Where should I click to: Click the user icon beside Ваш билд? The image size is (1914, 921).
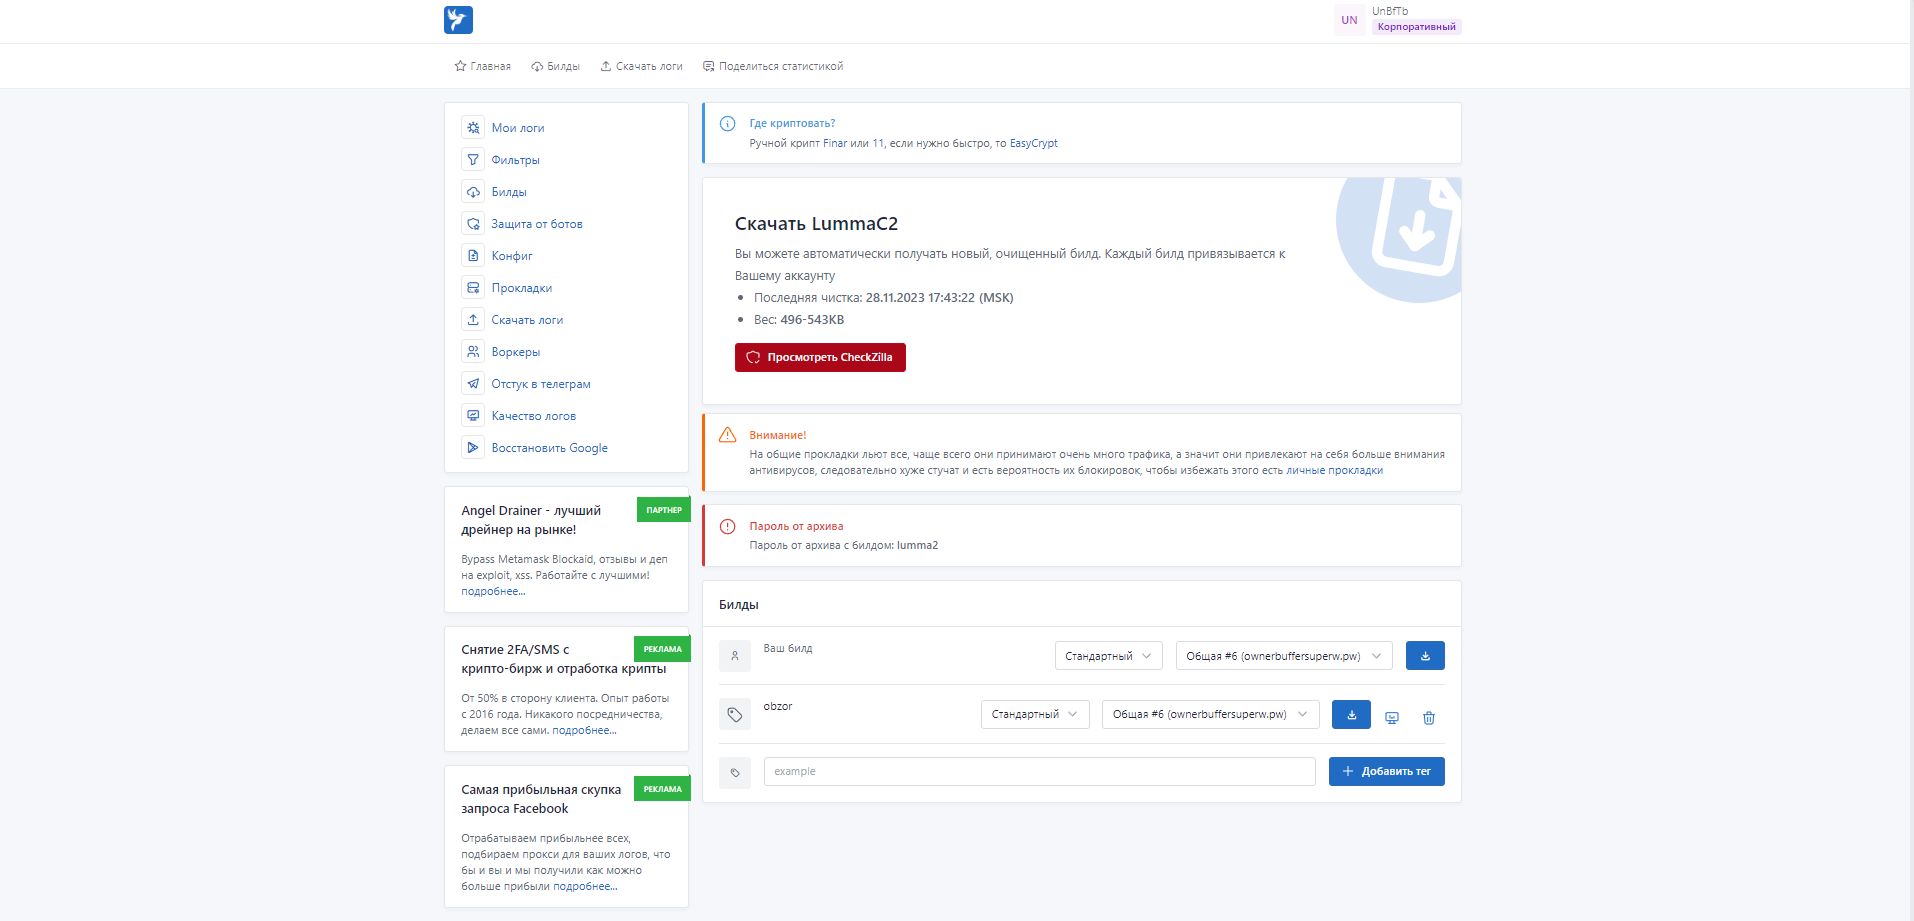click(735, 656)
